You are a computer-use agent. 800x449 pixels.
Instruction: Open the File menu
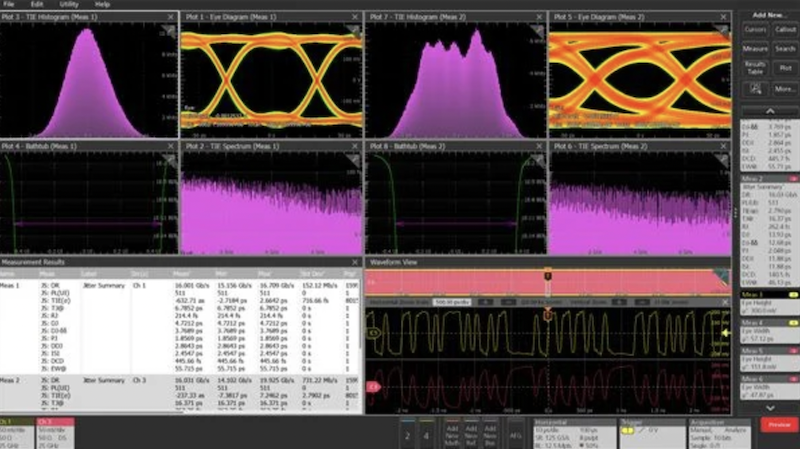pyautogui.click(x=8, y=5)
